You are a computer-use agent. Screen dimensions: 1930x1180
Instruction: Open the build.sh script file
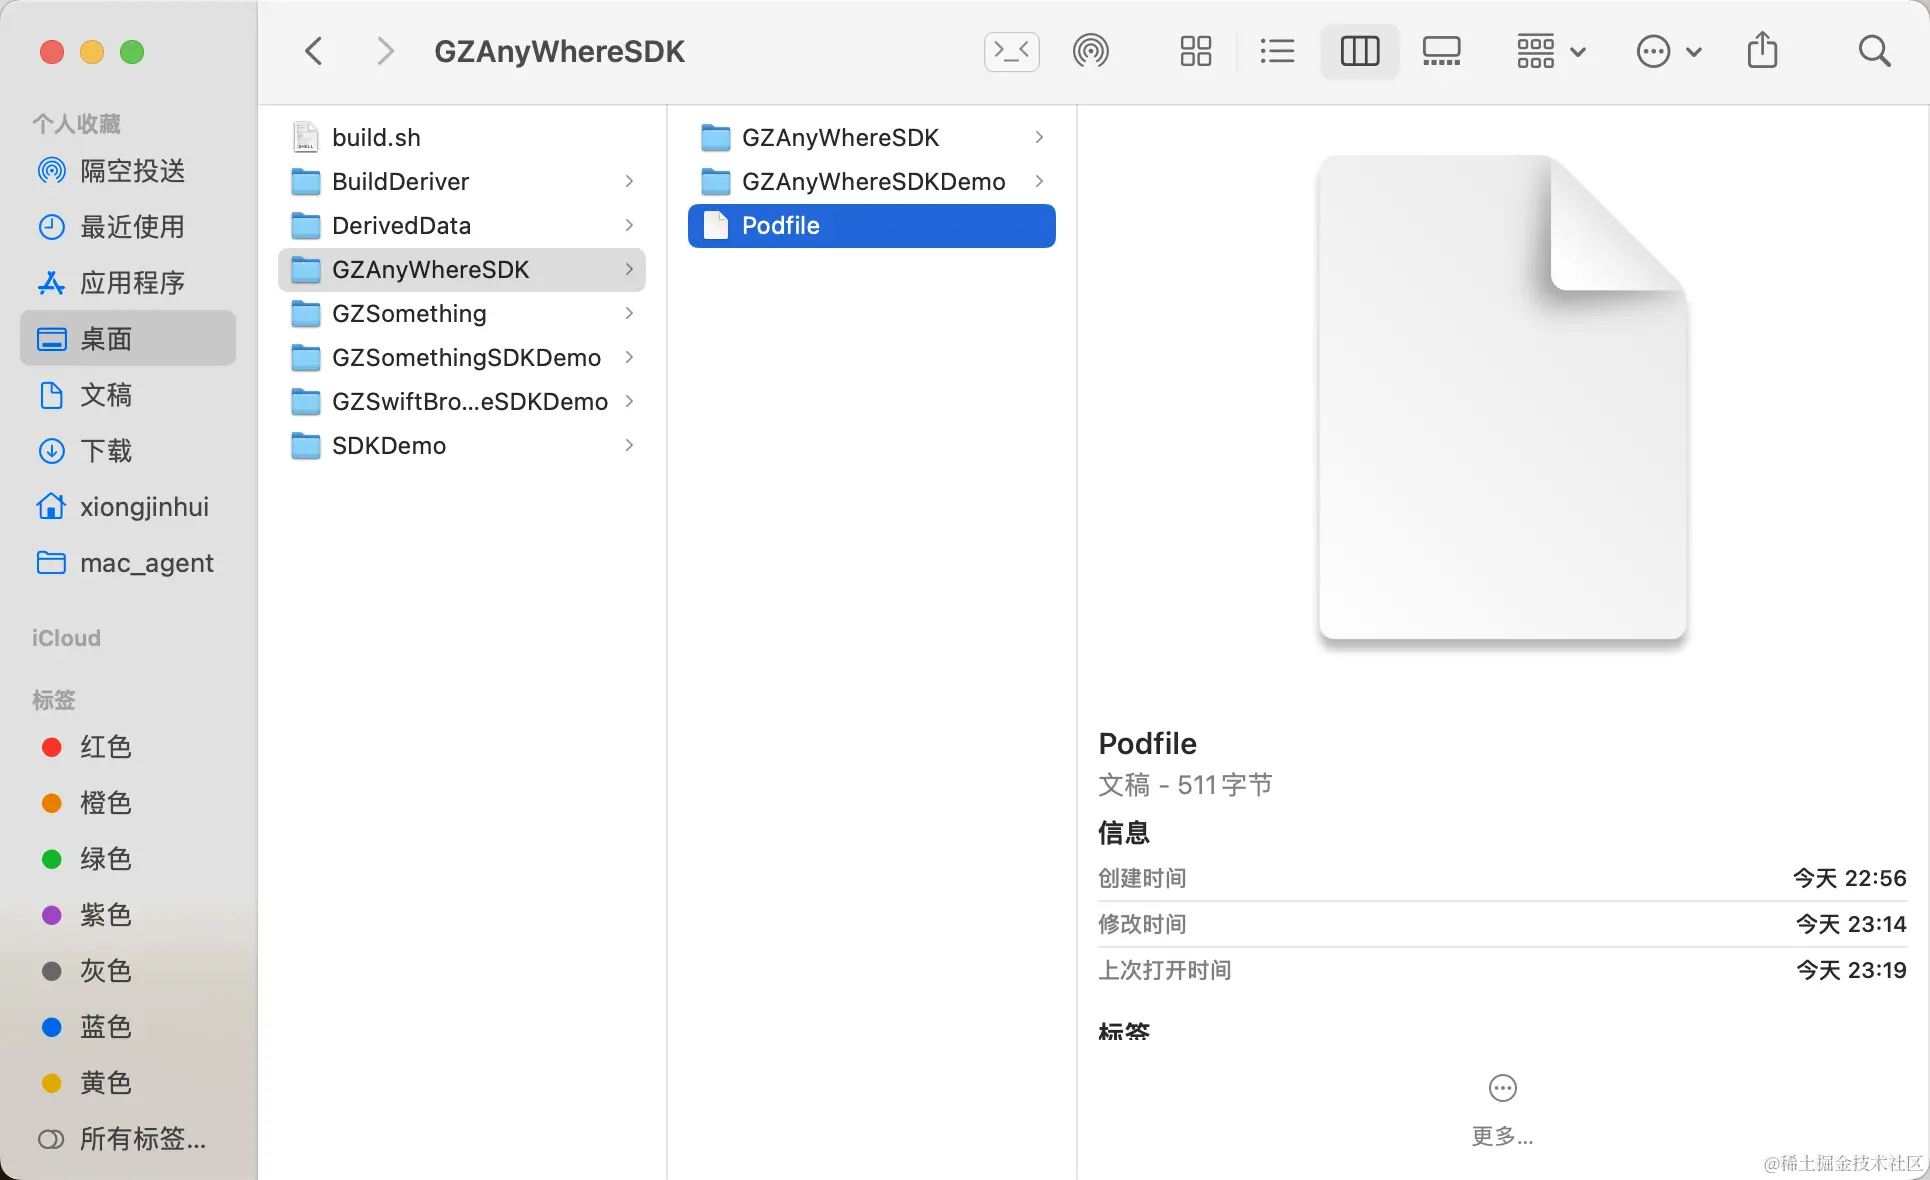tap(376, 137)
